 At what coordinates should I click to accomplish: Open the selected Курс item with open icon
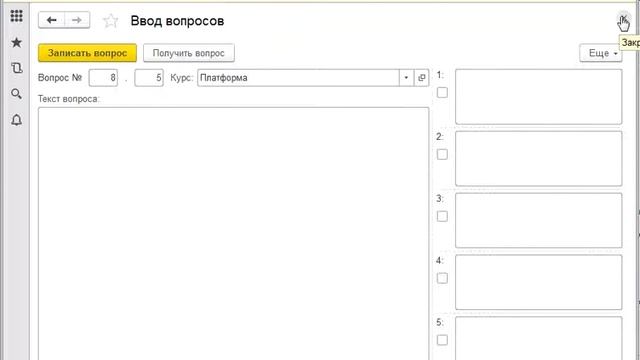(x=422, y=78)
